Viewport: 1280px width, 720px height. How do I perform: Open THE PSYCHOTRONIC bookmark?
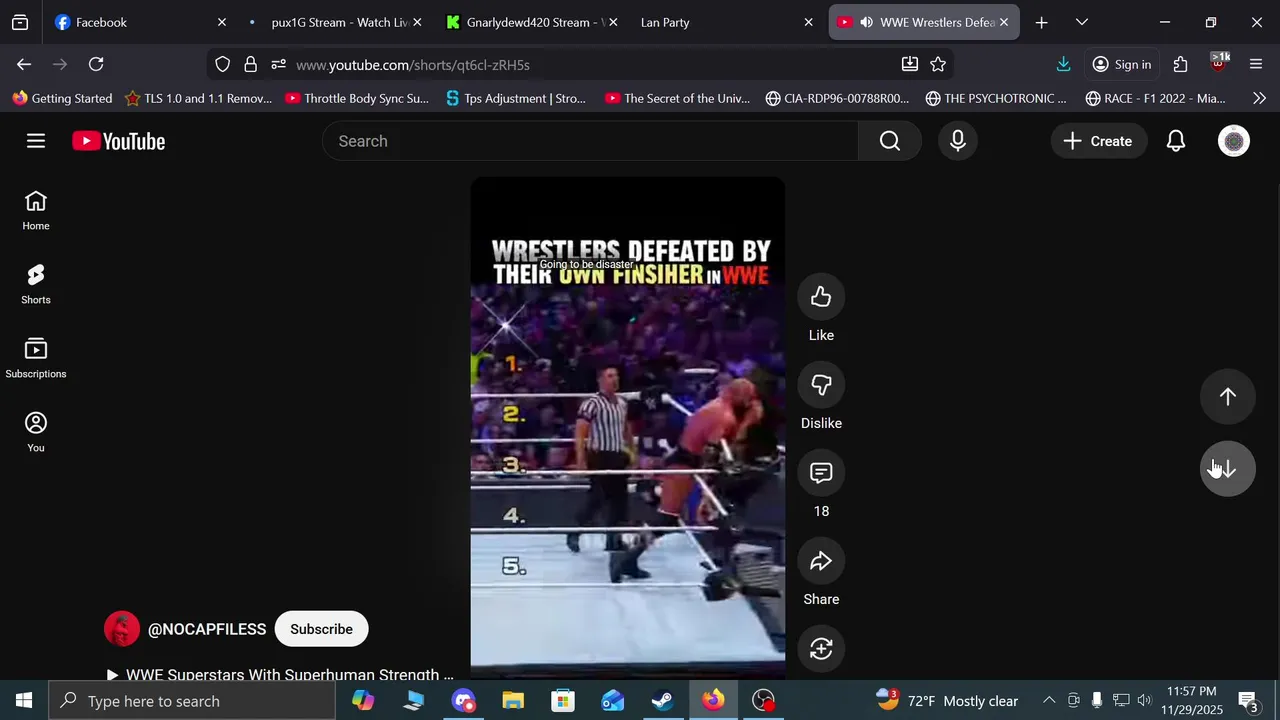[996, 98]
